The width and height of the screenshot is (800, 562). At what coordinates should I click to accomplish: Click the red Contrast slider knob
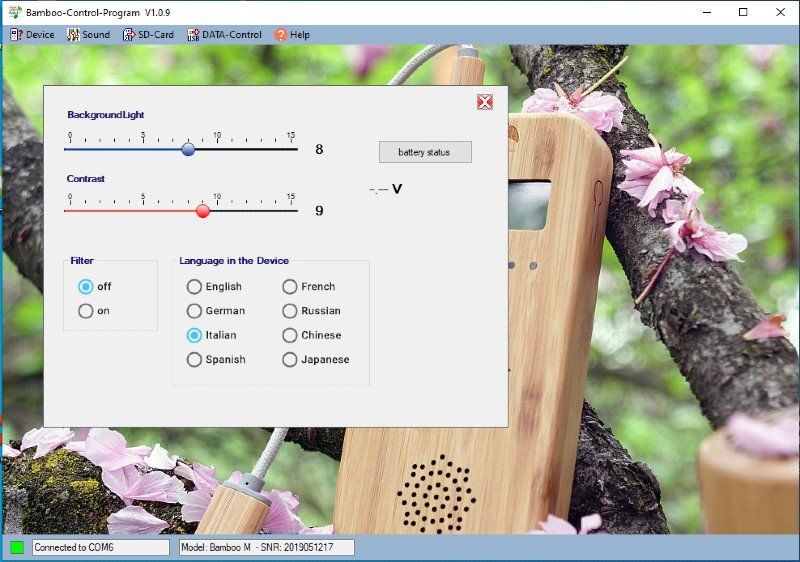[203, 211]
